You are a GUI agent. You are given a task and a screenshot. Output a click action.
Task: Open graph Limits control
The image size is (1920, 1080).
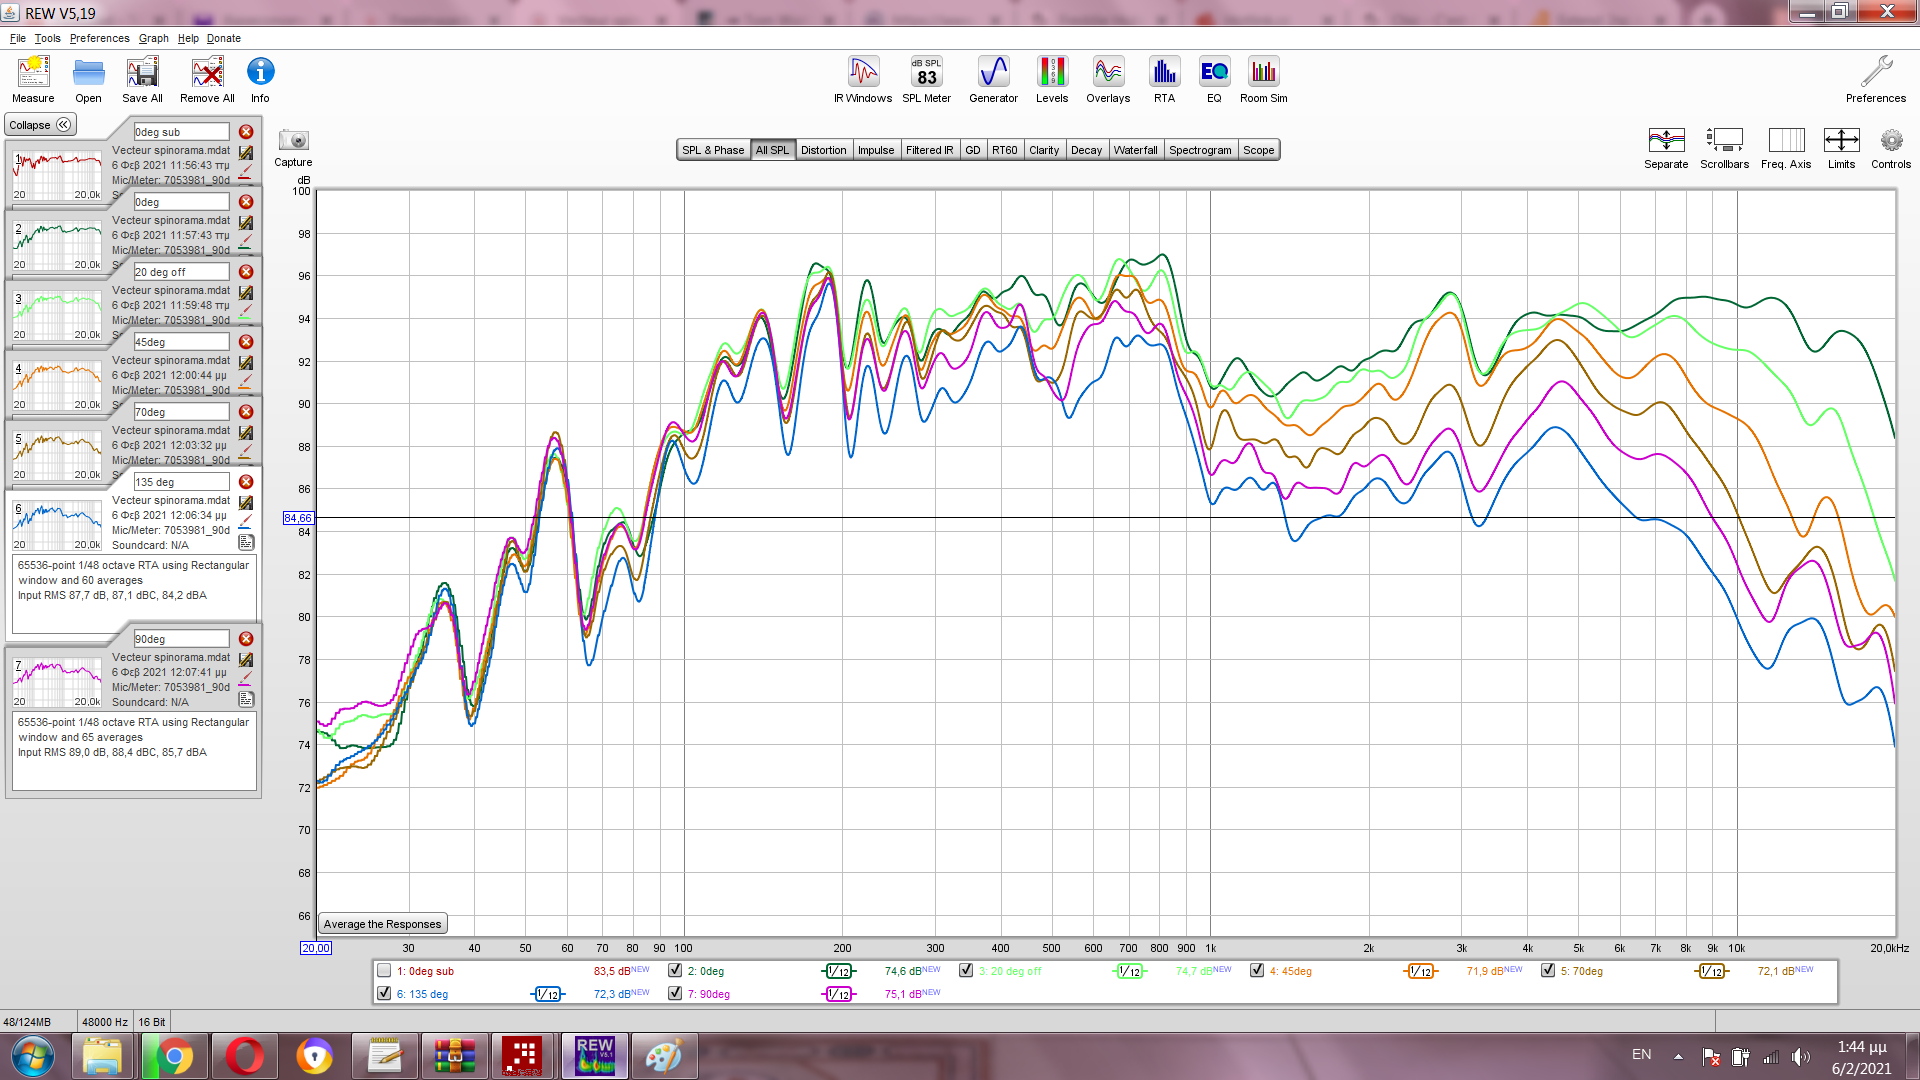tap(1841, 147)
